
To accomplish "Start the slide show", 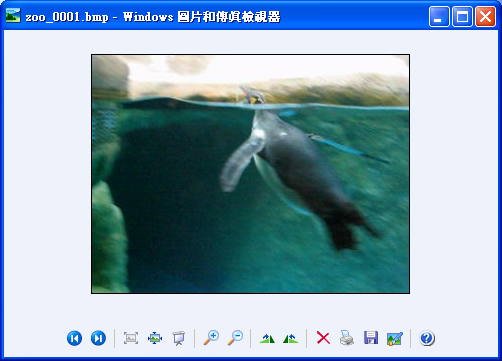I will point(179,338).
